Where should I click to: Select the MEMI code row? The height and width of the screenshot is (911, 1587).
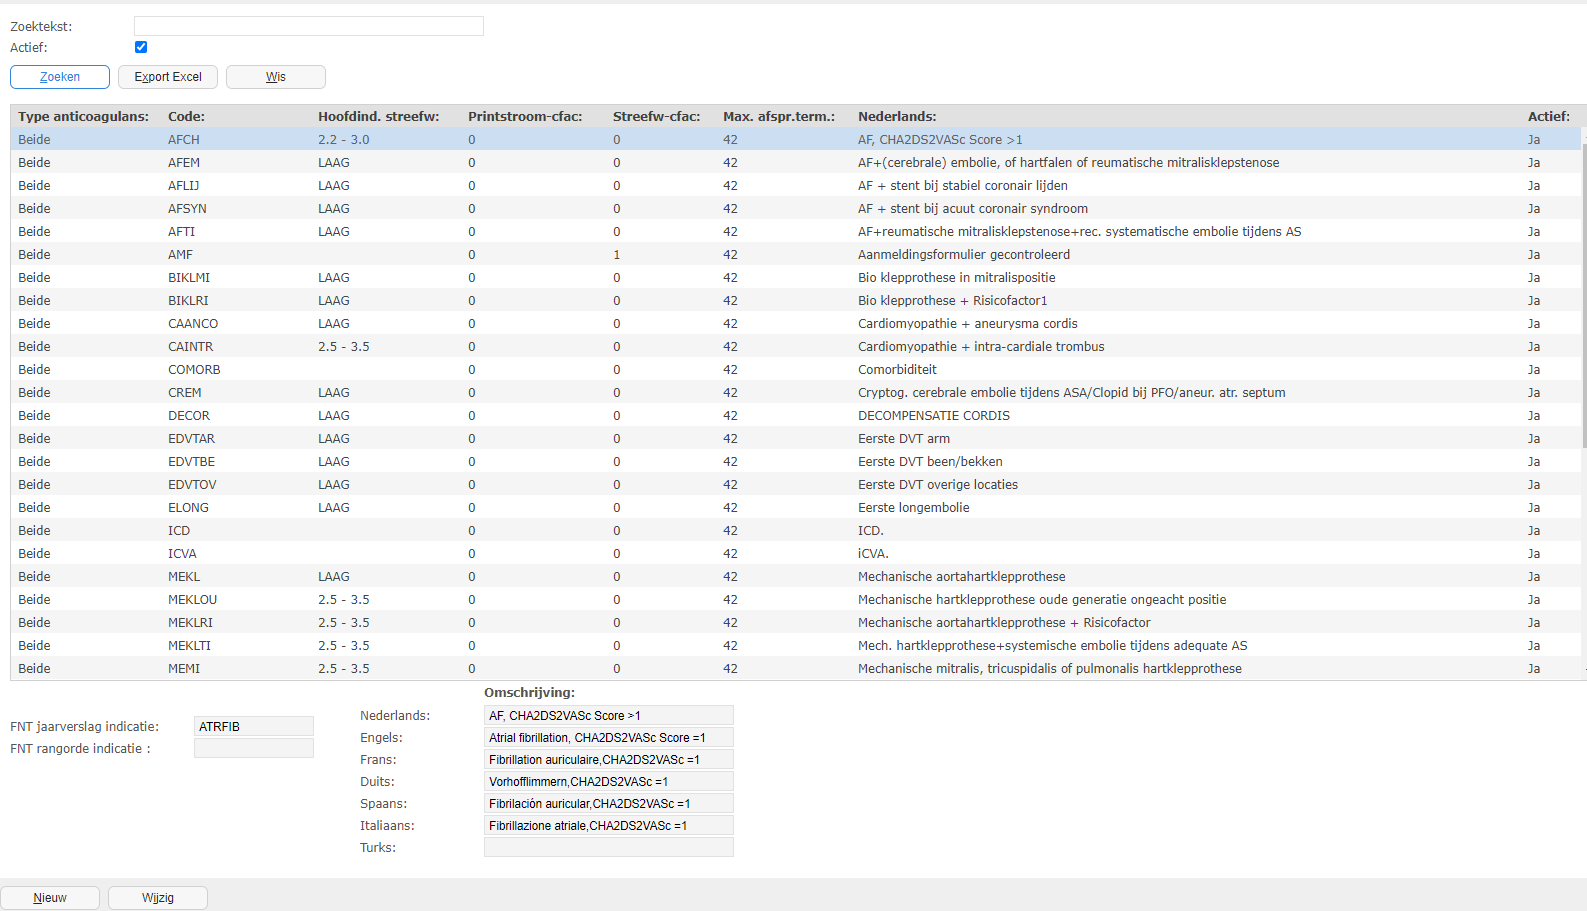click(x=796, y=669)
